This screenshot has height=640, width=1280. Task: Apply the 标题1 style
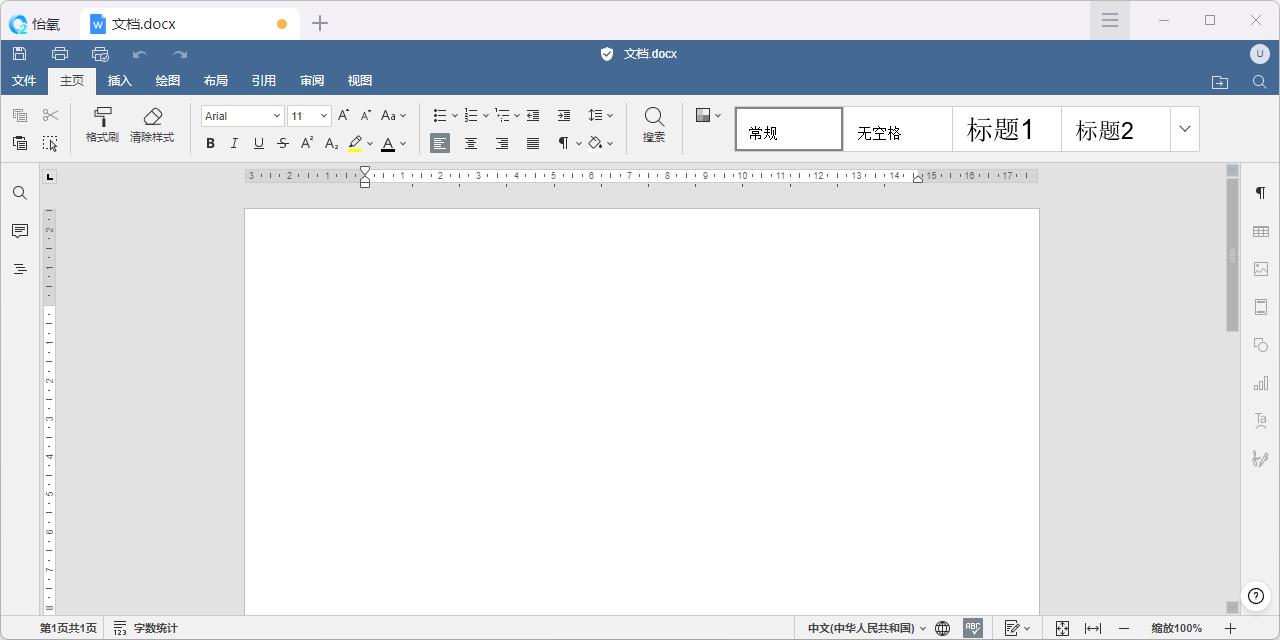pyautogui.click(x=1006, y=129)
